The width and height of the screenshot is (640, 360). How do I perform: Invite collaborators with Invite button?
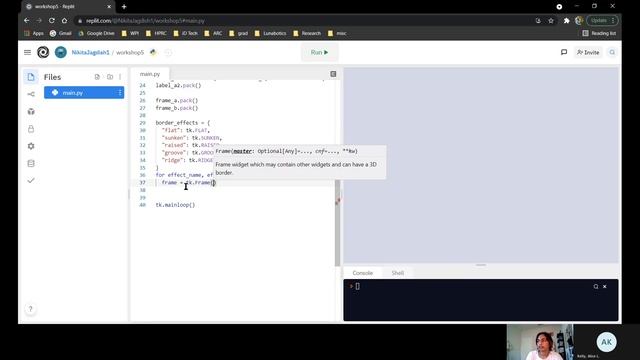(x=588, y=52)
